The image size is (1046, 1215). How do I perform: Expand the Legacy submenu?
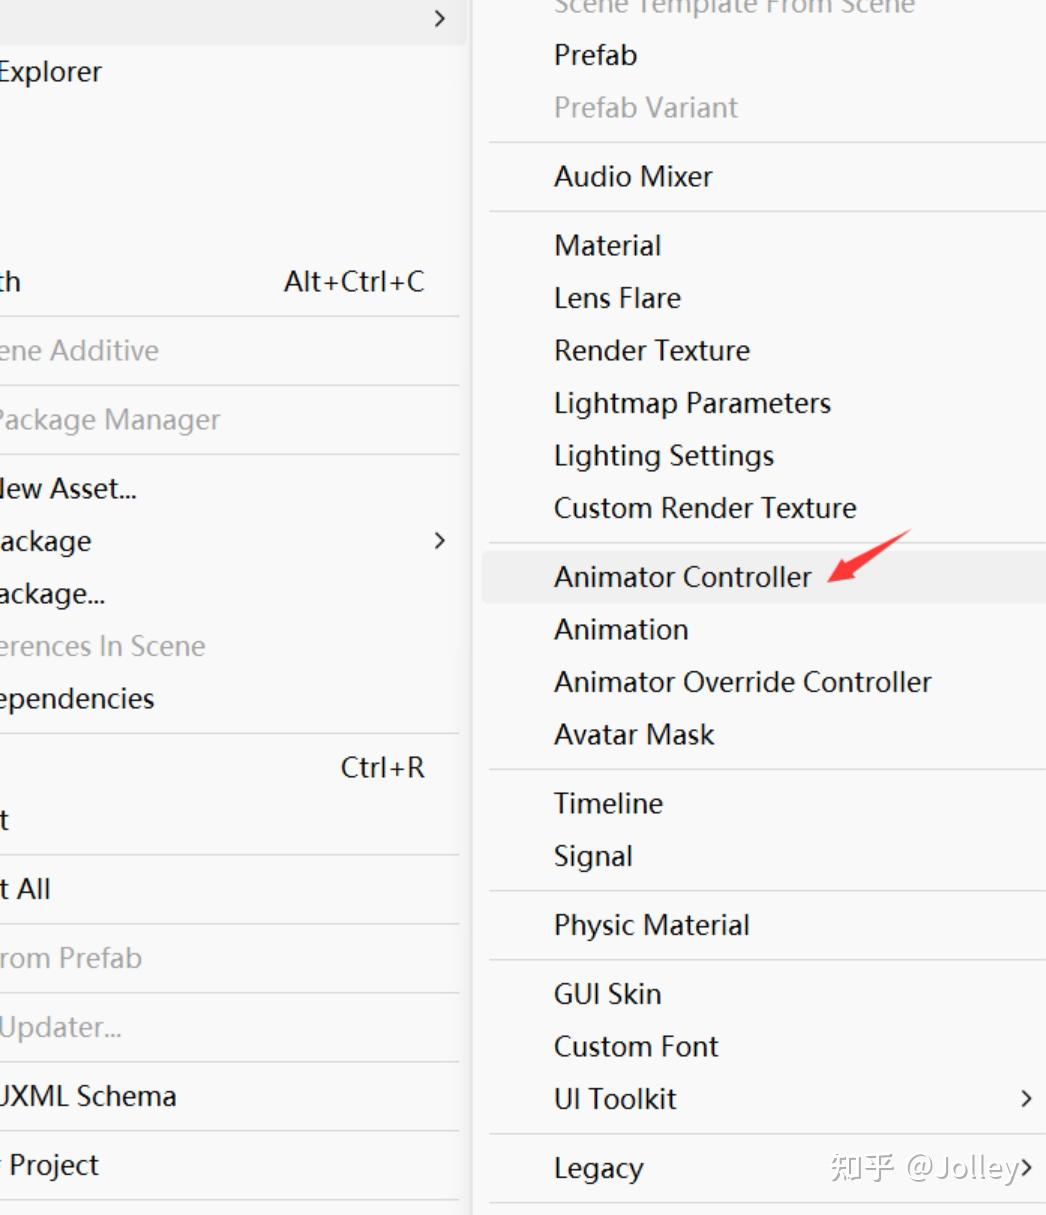[x=1026, y=1168]
